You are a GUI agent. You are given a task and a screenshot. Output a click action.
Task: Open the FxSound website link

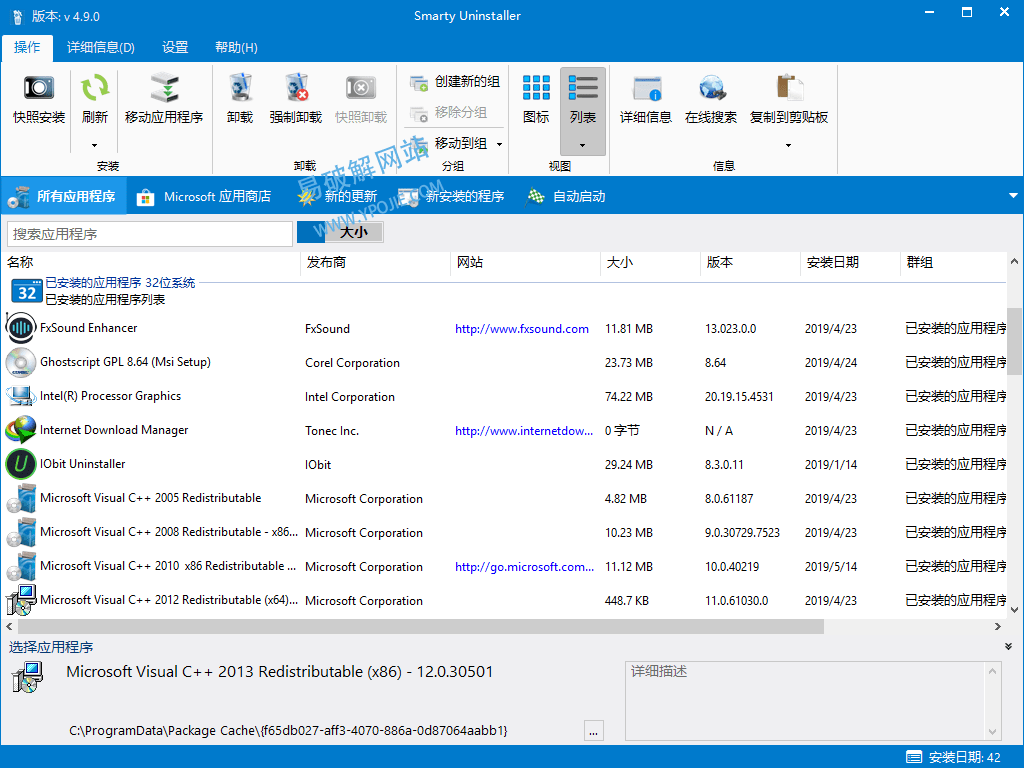[522, 328]
